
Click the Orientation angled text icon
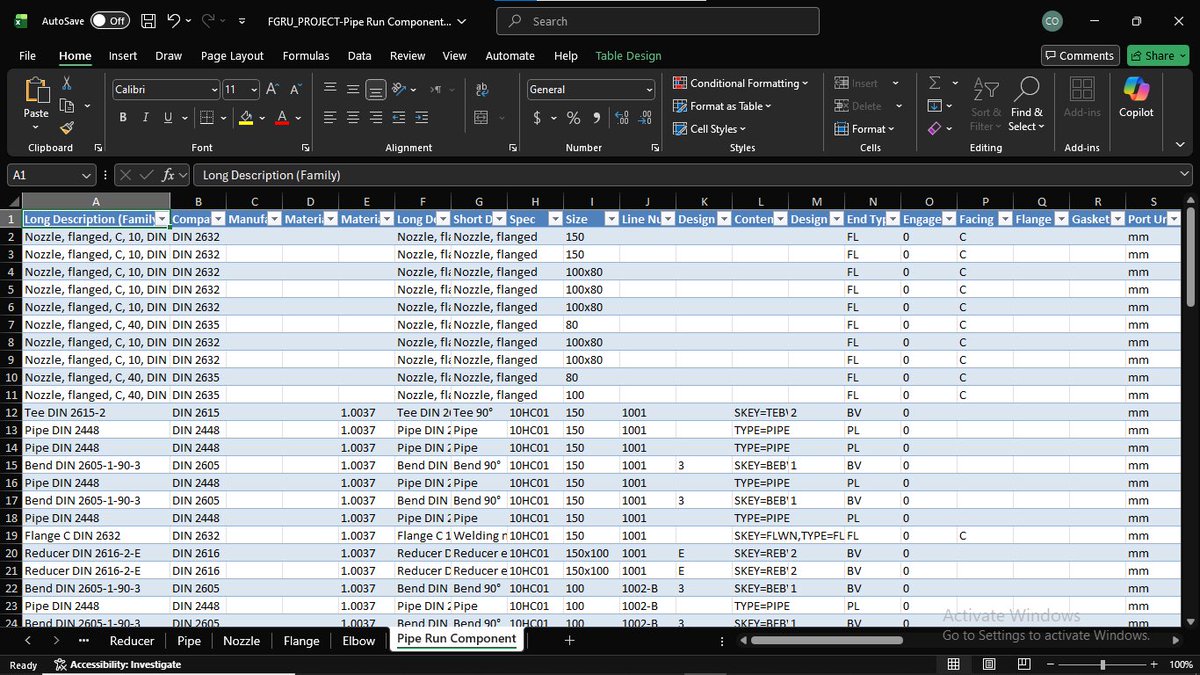(x=400, y=89)
